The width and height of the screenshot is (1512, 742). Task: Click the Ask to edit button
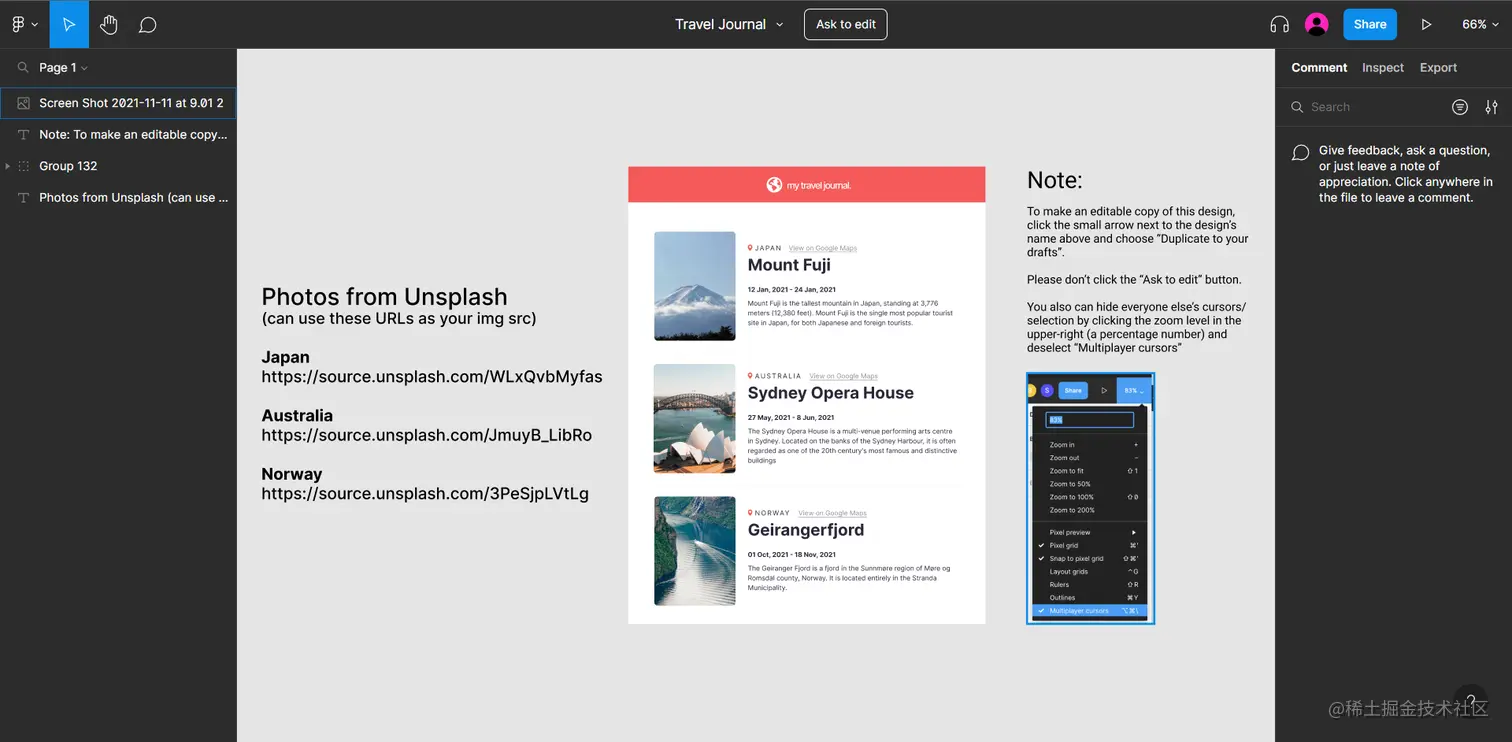(846, 24)
